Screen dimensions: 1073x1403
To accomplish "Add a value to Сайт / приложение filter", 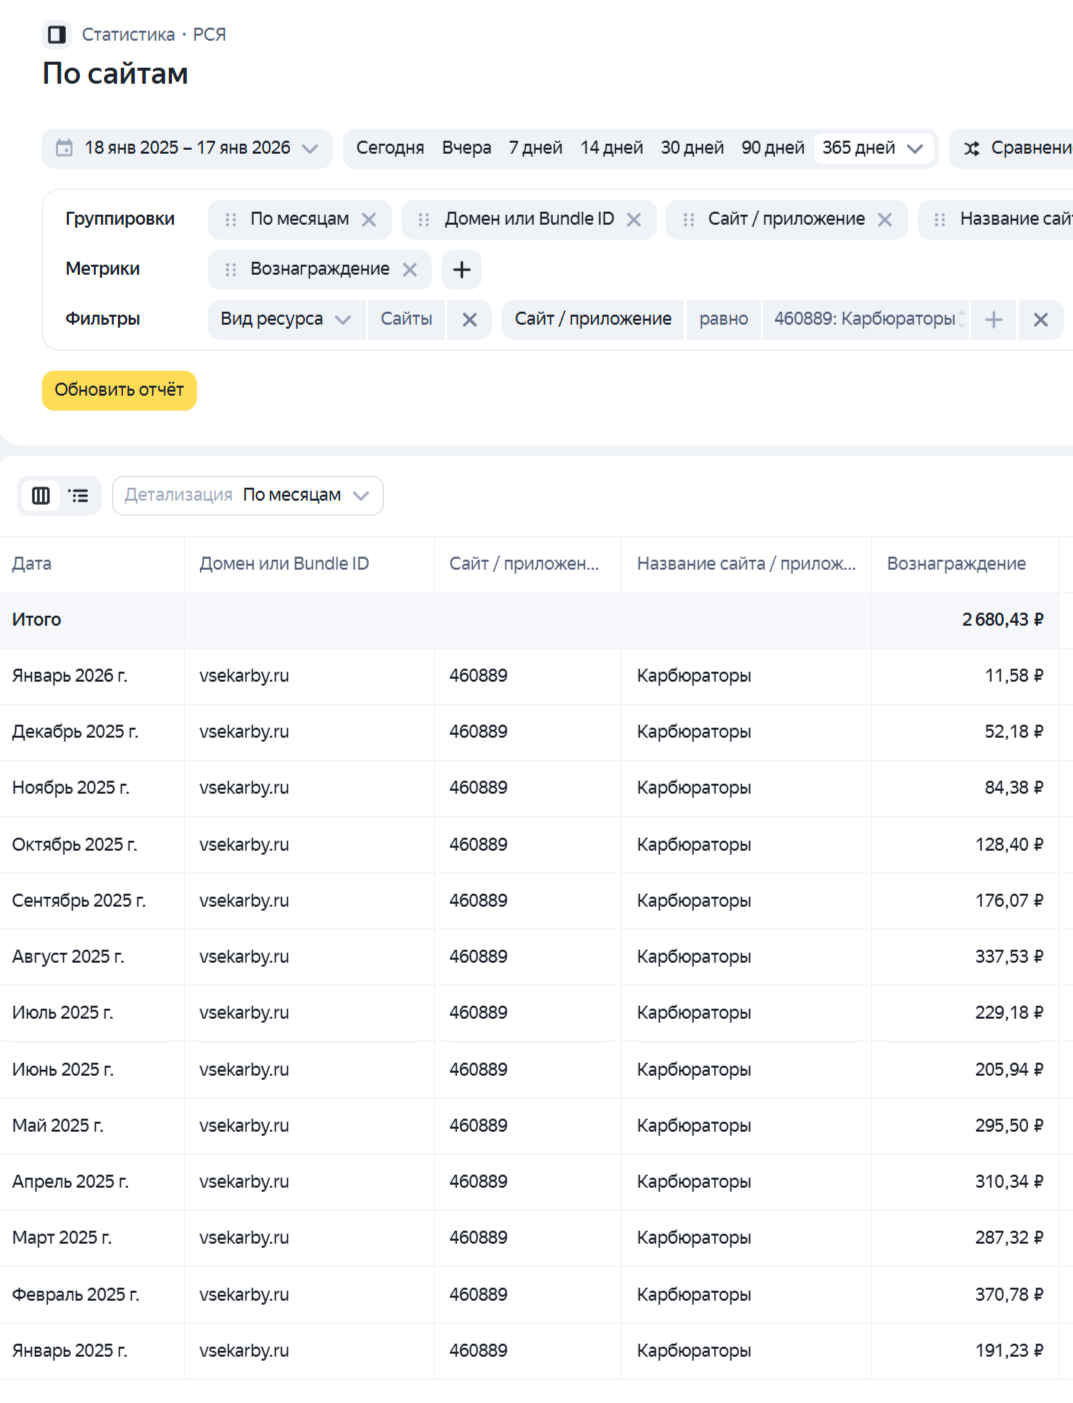I will coord(994,320).
